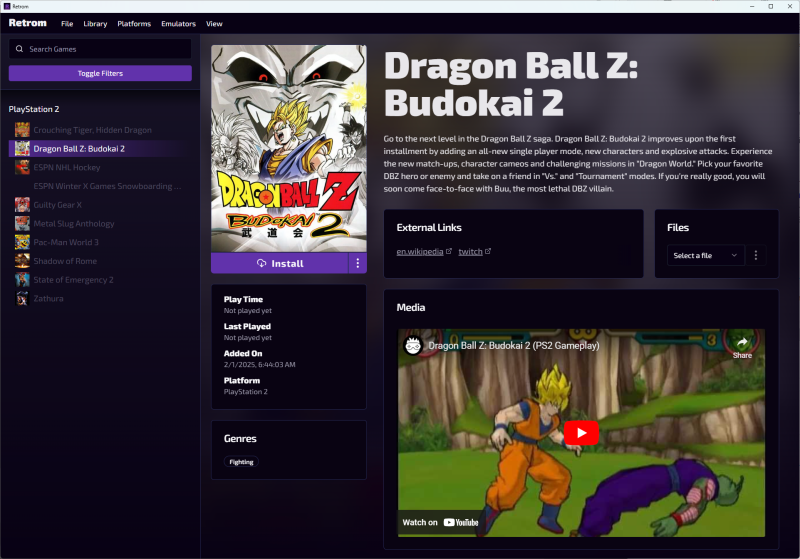800x559 pixels.
Task: Select Guilty Gear X in list
Action: click(100, 205)
